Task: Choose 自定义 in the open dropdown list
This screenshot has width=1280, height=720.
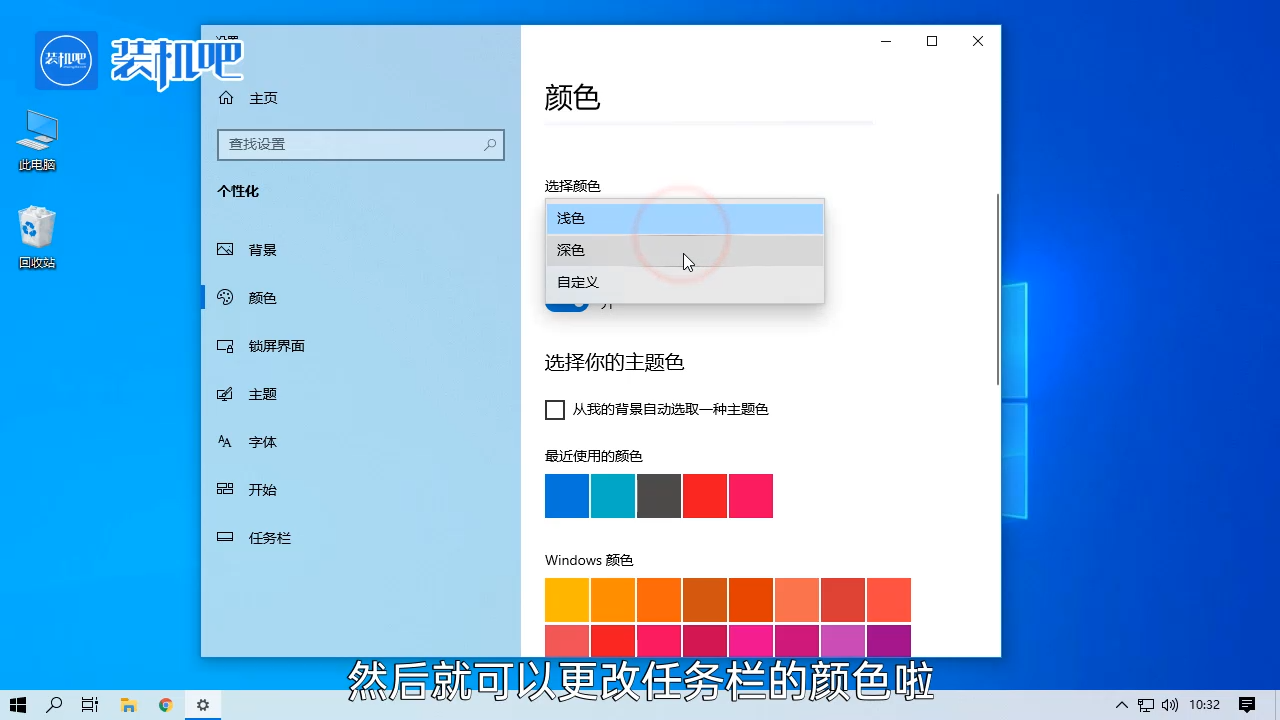Action: pos(577,281)
